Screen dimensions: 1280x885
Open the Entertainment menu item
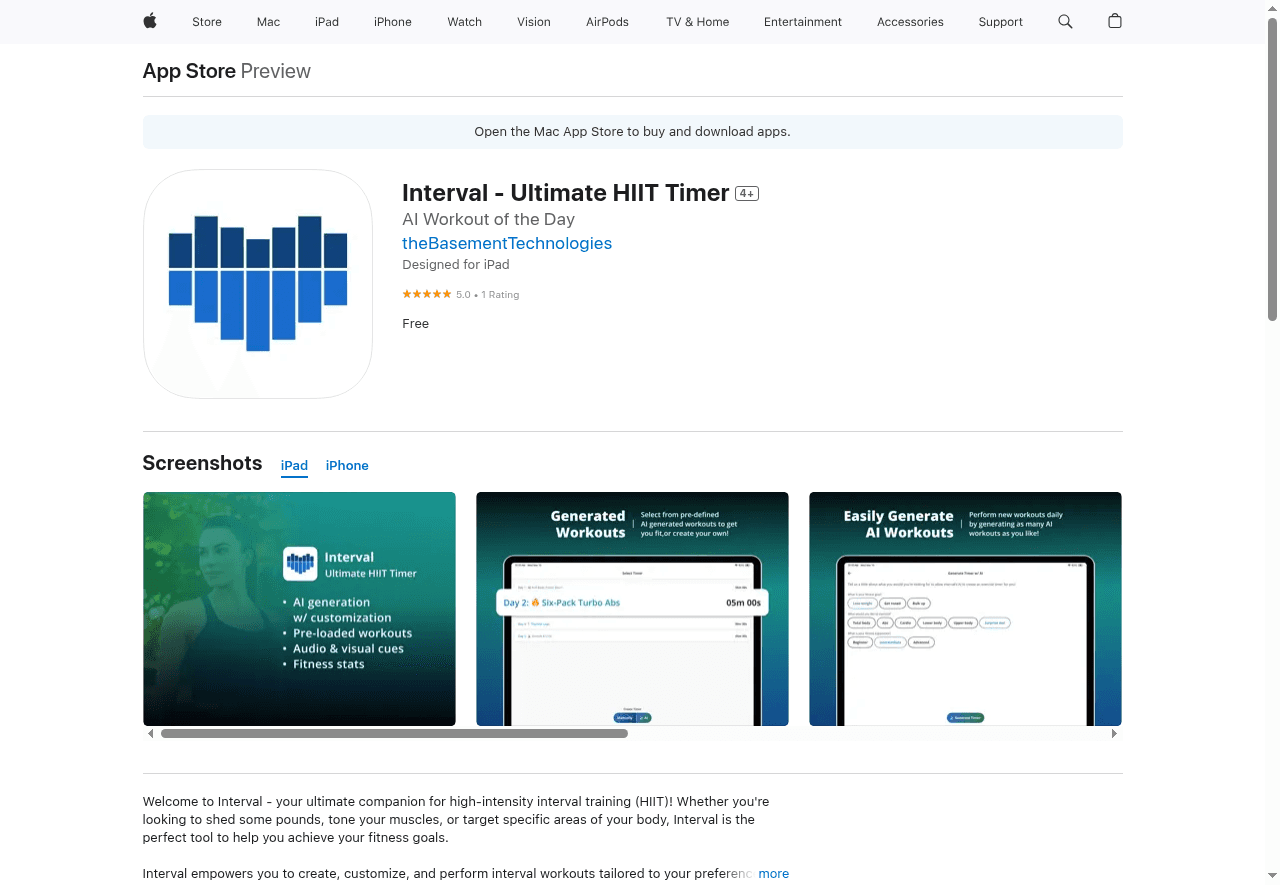(x=803, y=22)
